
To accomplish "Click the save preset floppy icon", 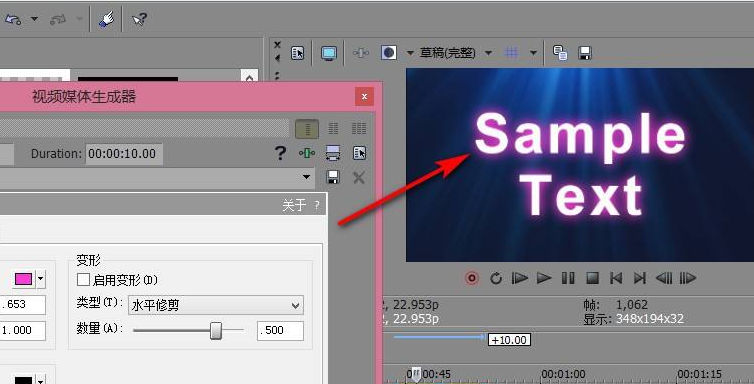I will (333, 177).
